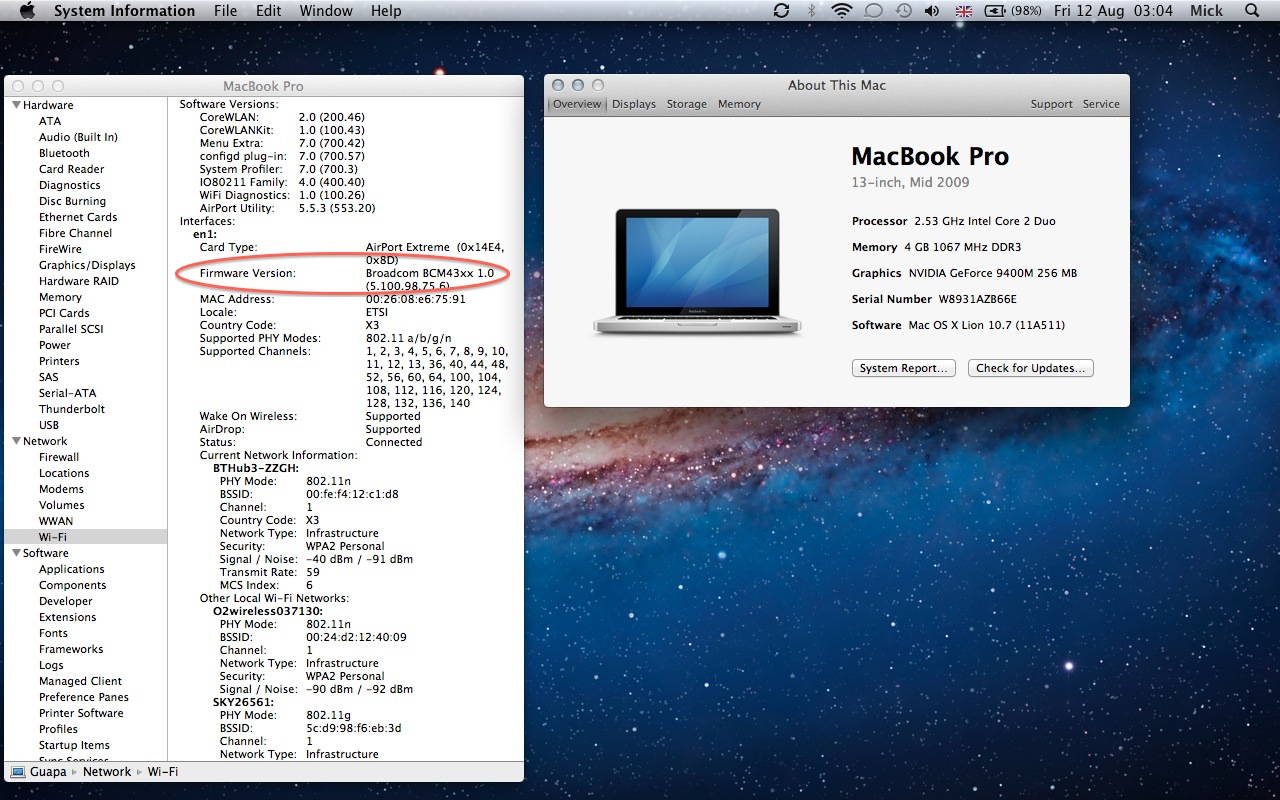Choose Power in the sidebar

pos(55,345)
